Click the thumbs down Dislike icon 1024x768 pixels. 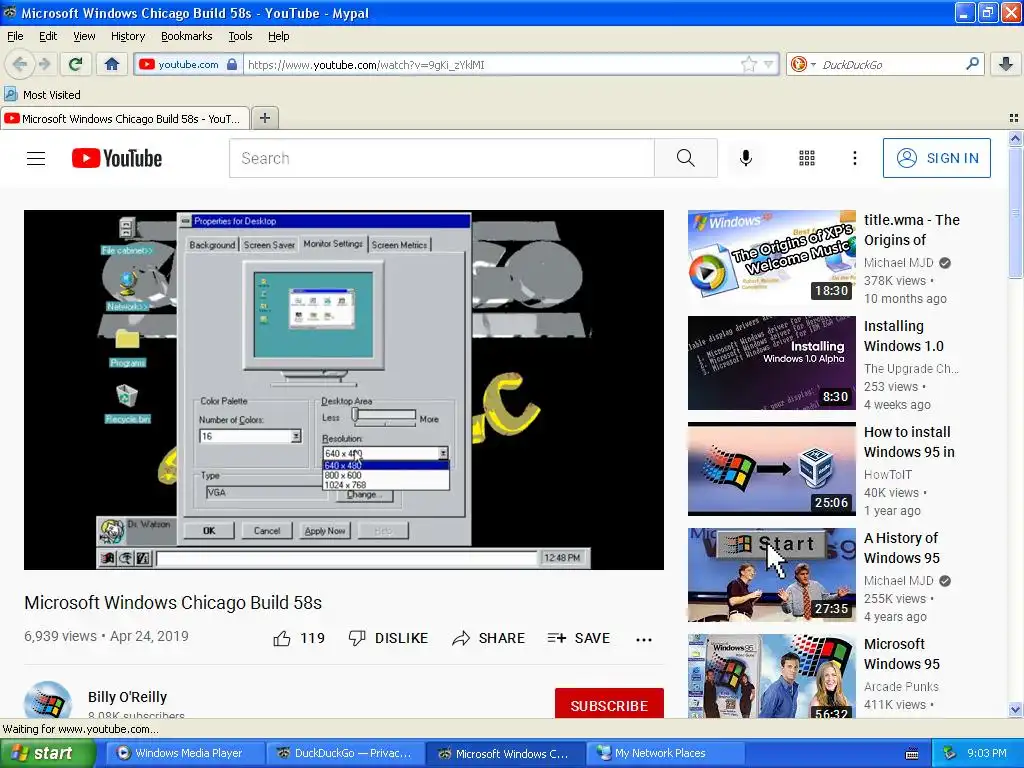pos(357,638)
